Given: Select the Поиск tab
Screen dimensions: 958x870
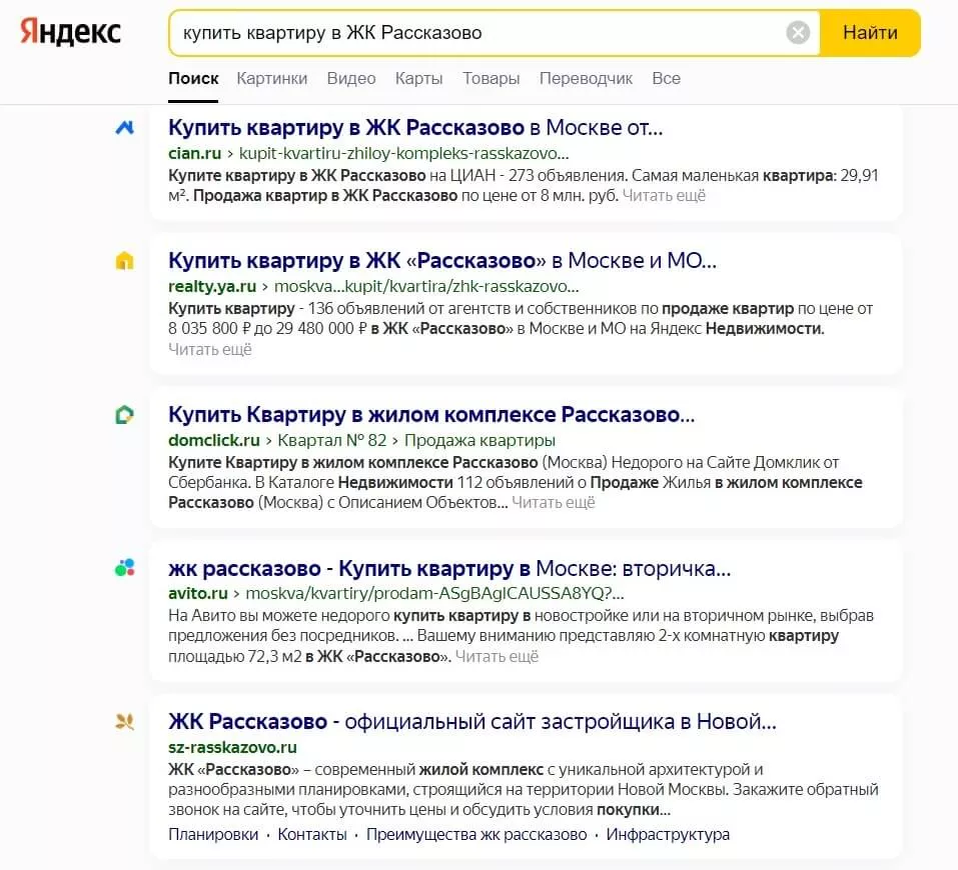Looking at the screenshot, I should click(x=193, y=78).
